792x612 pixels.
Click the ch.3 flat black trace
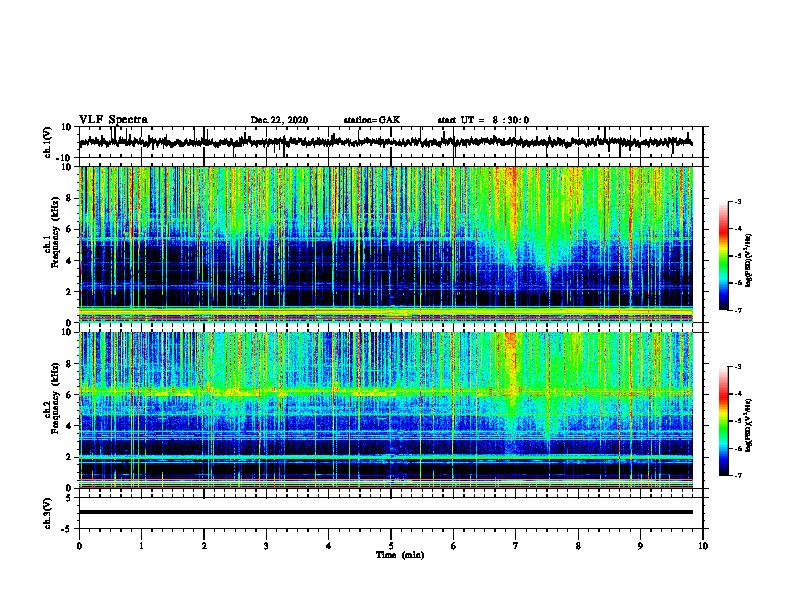point(385,512)
